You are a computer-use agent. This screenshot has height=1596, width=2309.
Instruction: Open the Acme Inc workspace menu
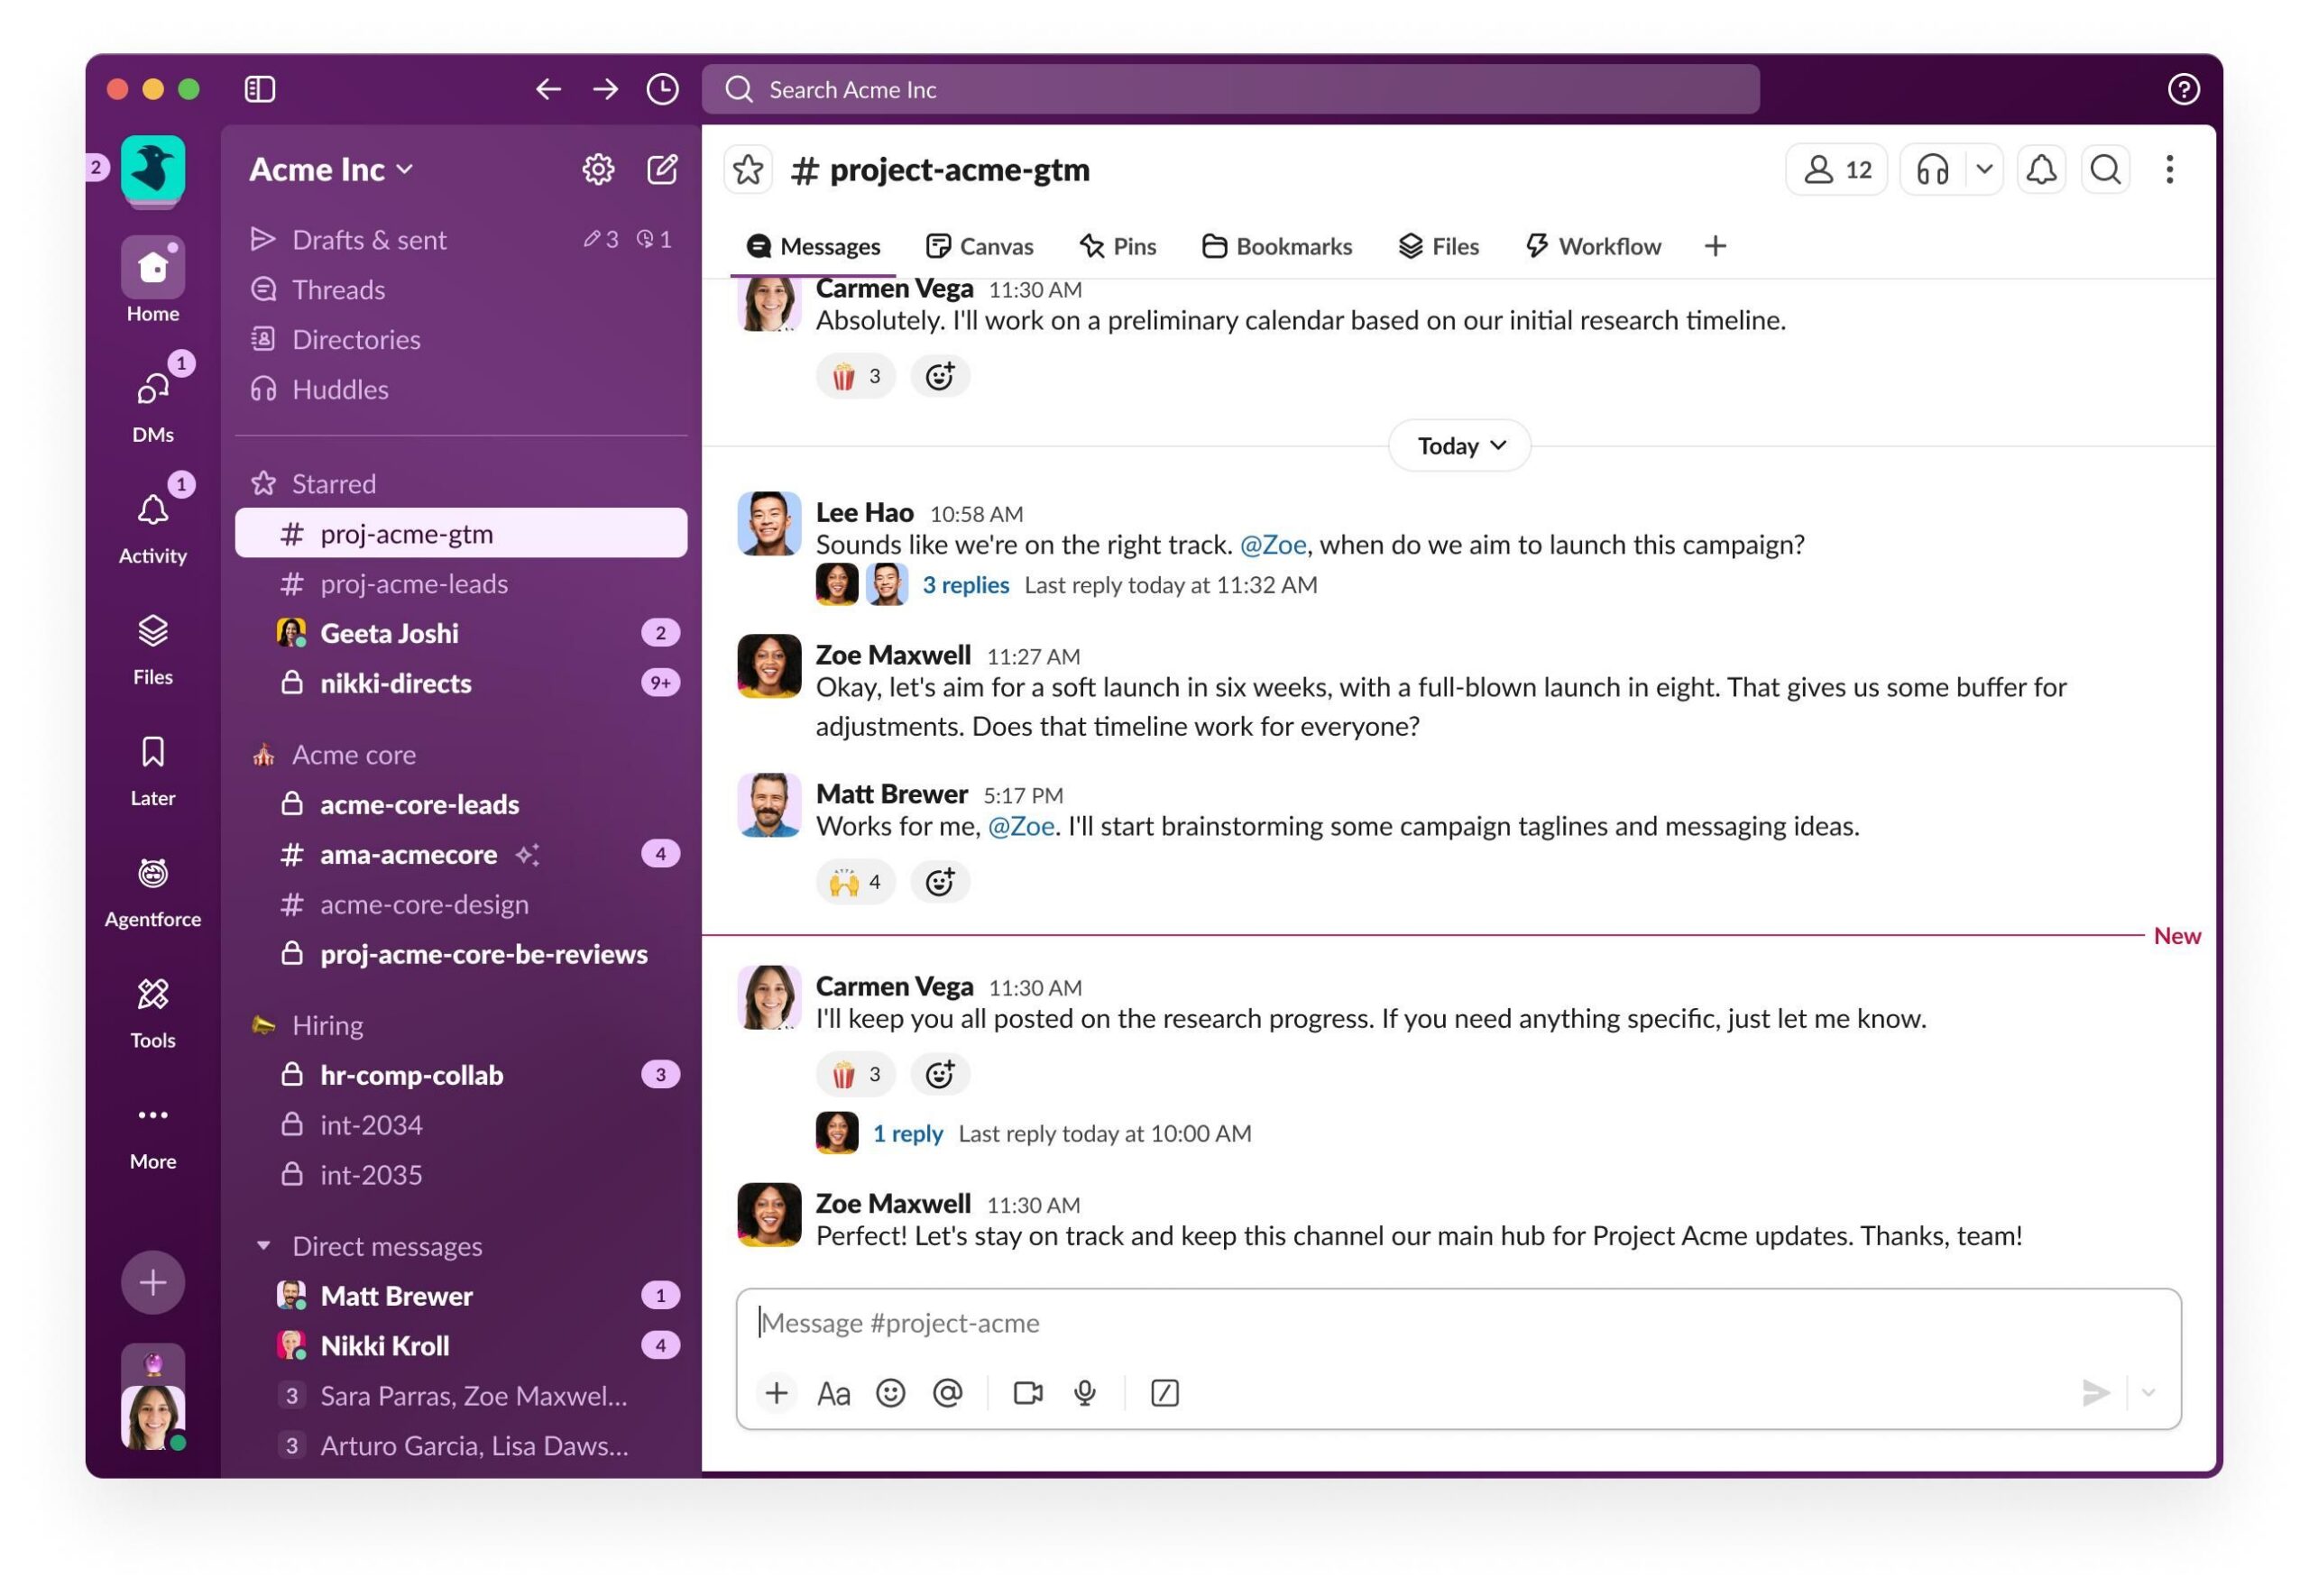click(331, 169)
